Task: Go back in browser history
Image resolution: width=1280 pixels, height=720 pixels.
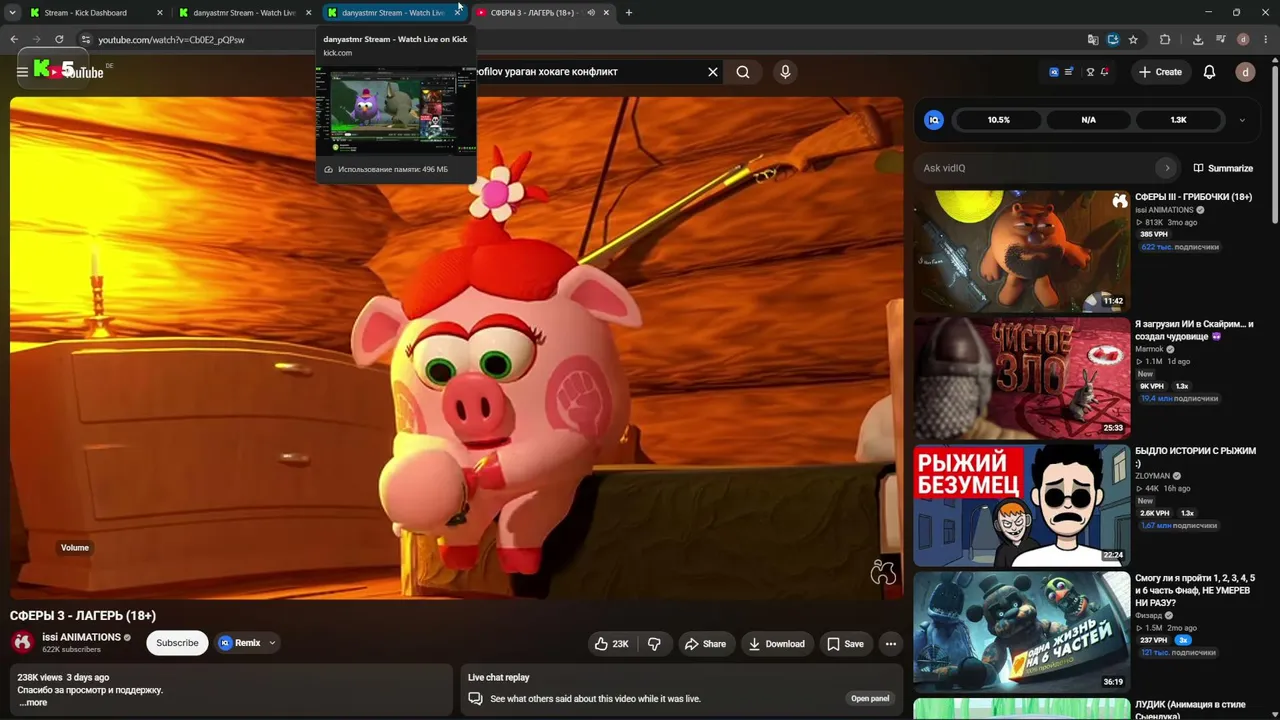Action: coord(14,40)
